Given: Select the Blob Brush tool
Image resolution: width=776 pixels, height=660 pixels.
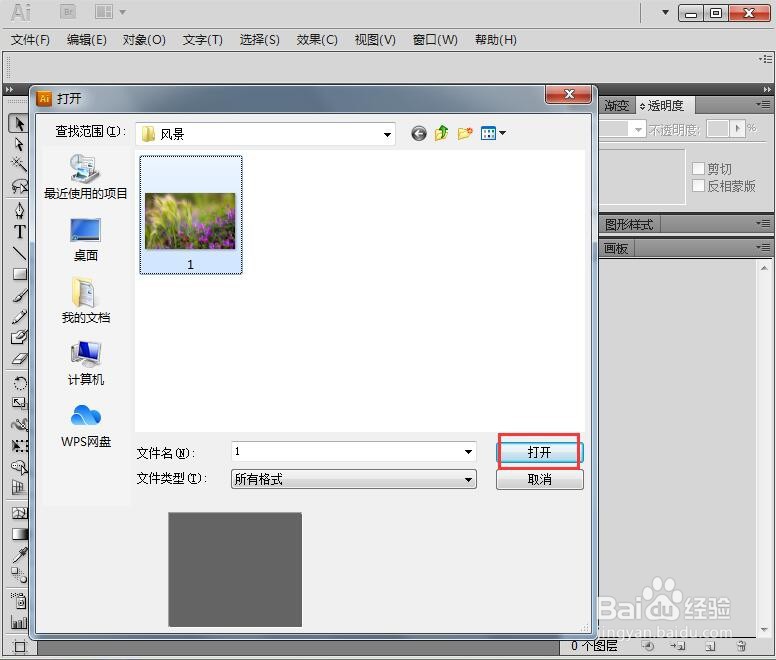Looking at the screenshot, I should coord(19,337).
